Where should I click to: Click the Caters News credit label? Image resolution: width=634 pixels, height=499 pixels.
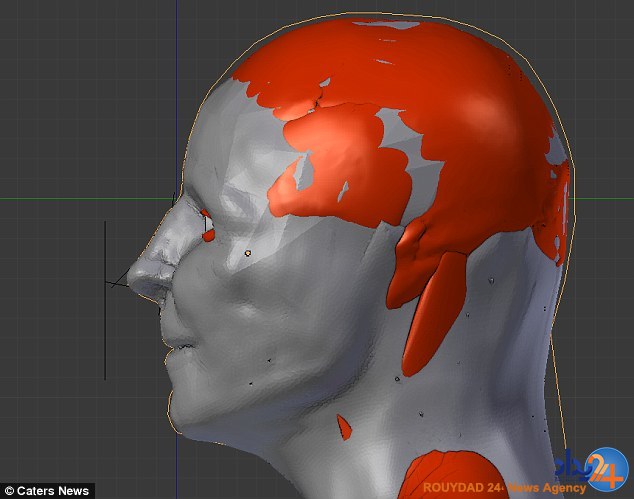click(47, 490)
